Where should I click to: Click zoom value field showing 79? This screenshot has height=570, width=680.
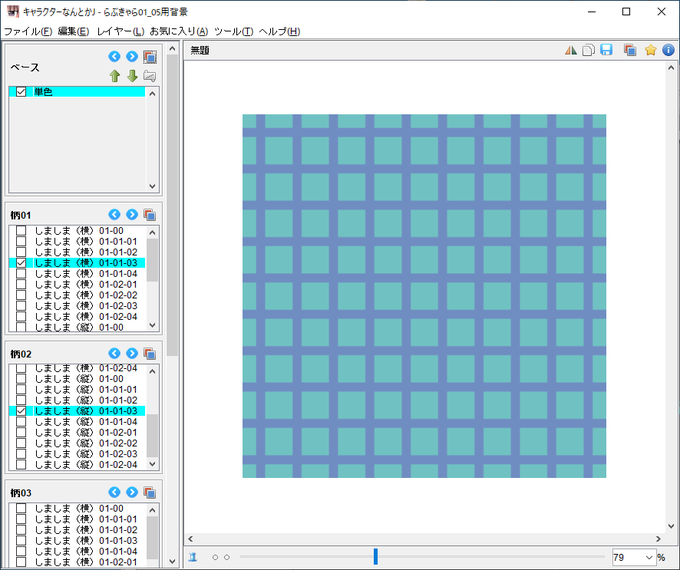click(628, 557)
